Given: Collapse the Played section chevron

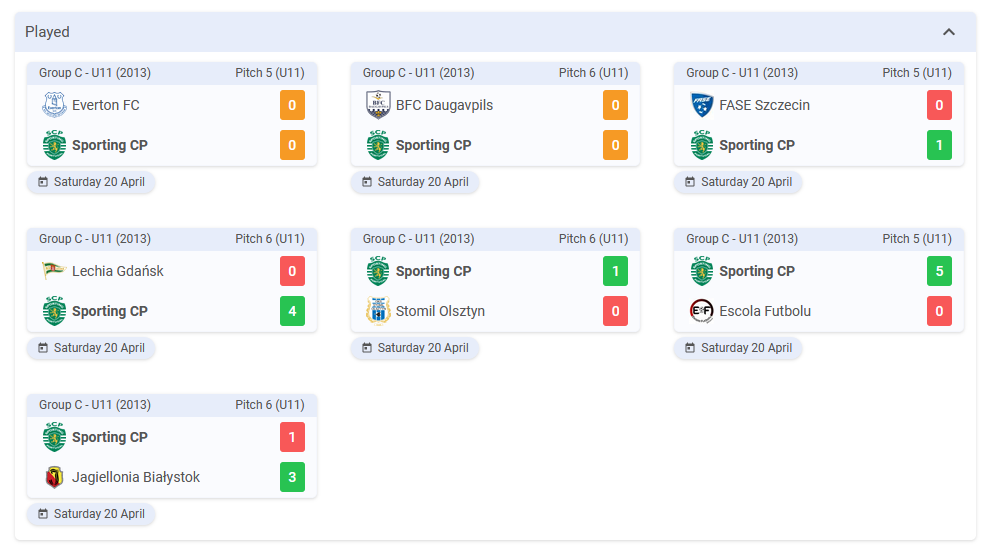Looking at the screenshot, I should tap(949, 32).
